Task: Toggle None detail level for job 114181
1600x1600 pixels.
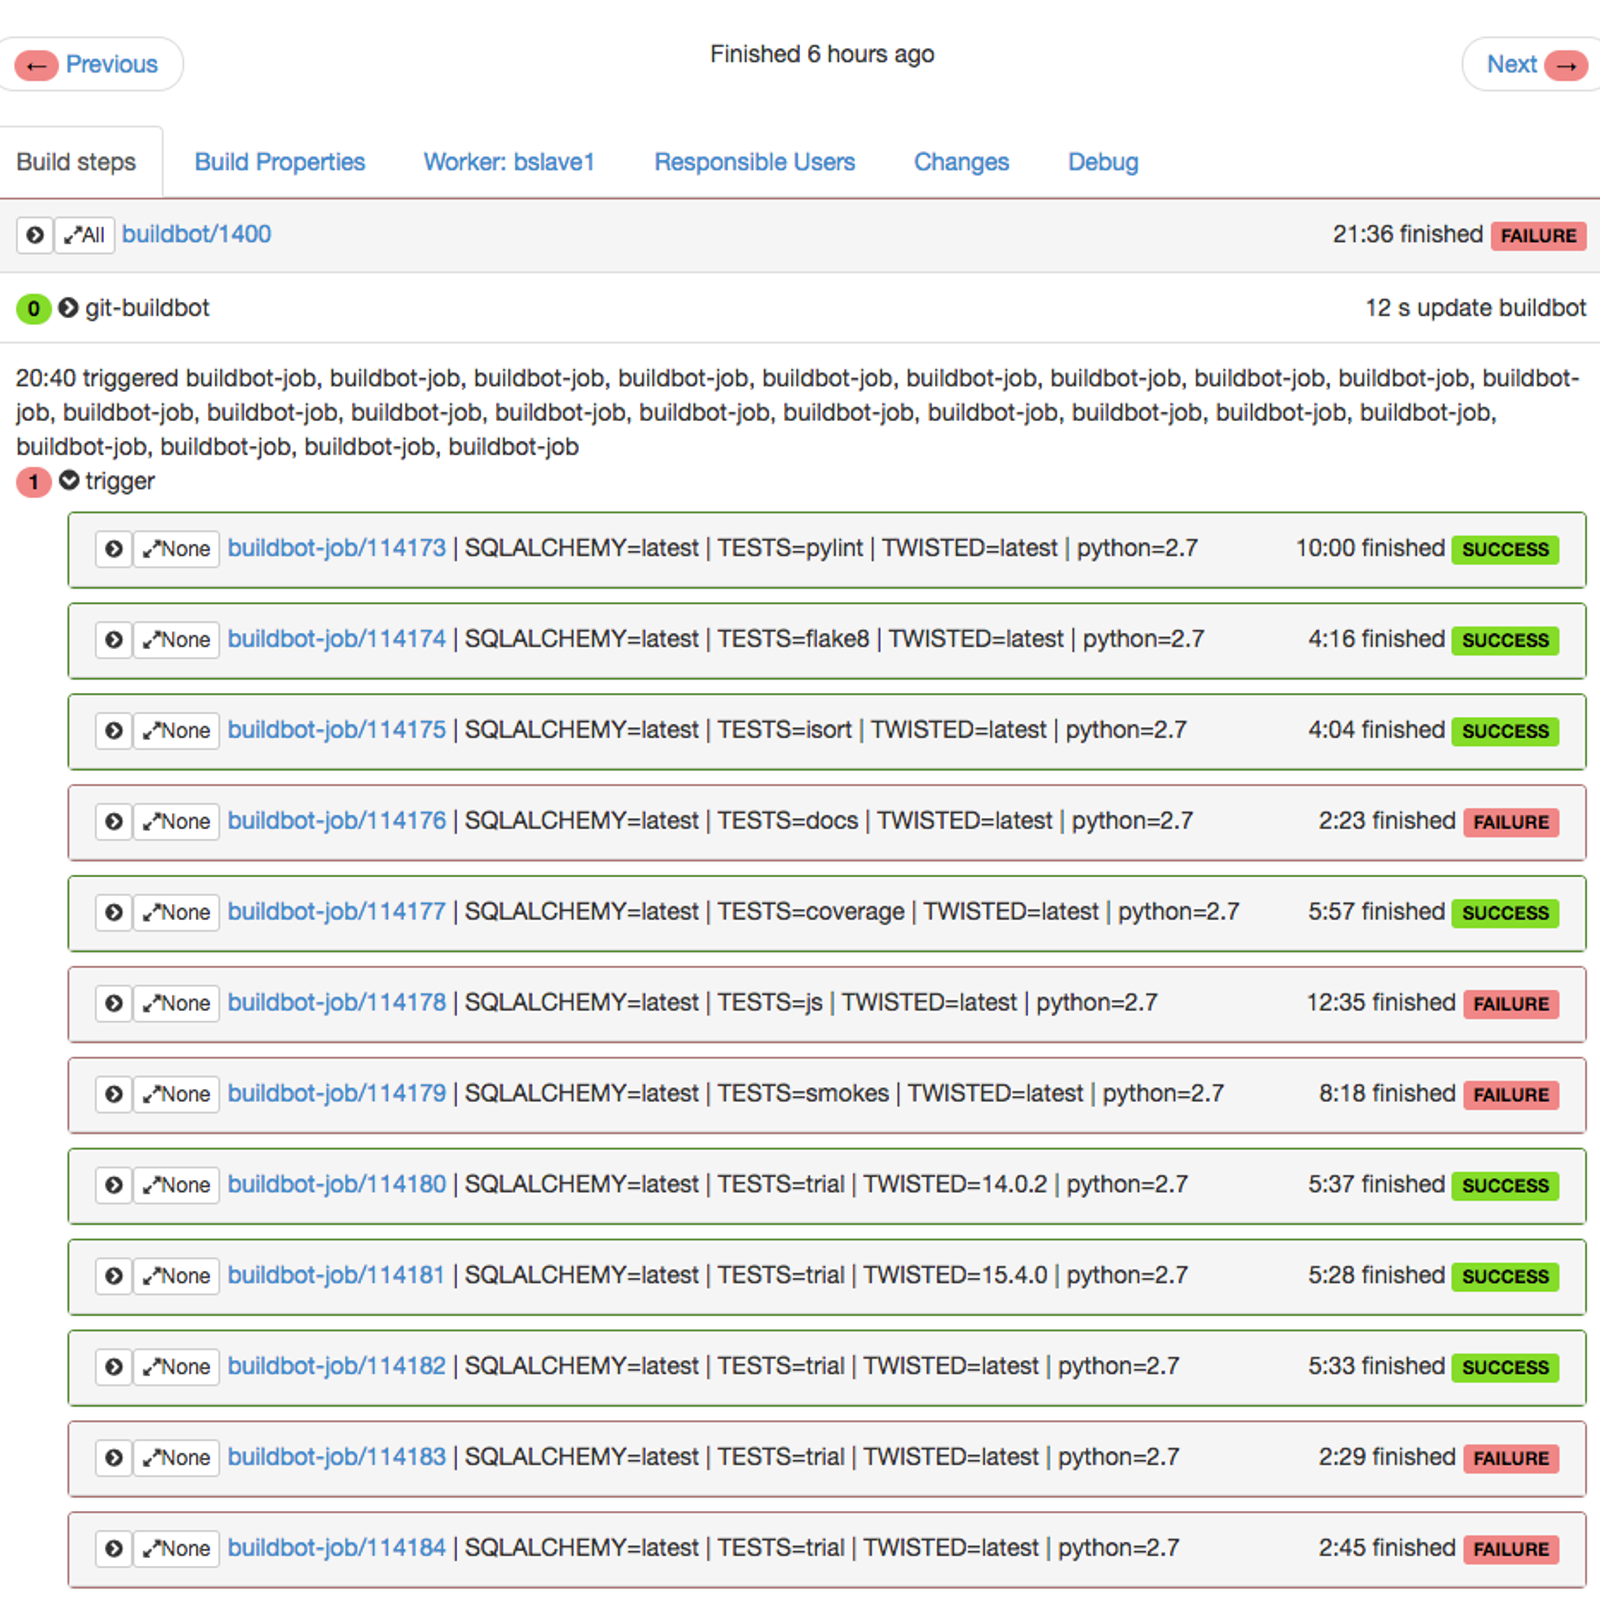Action: click(177, 1277)
